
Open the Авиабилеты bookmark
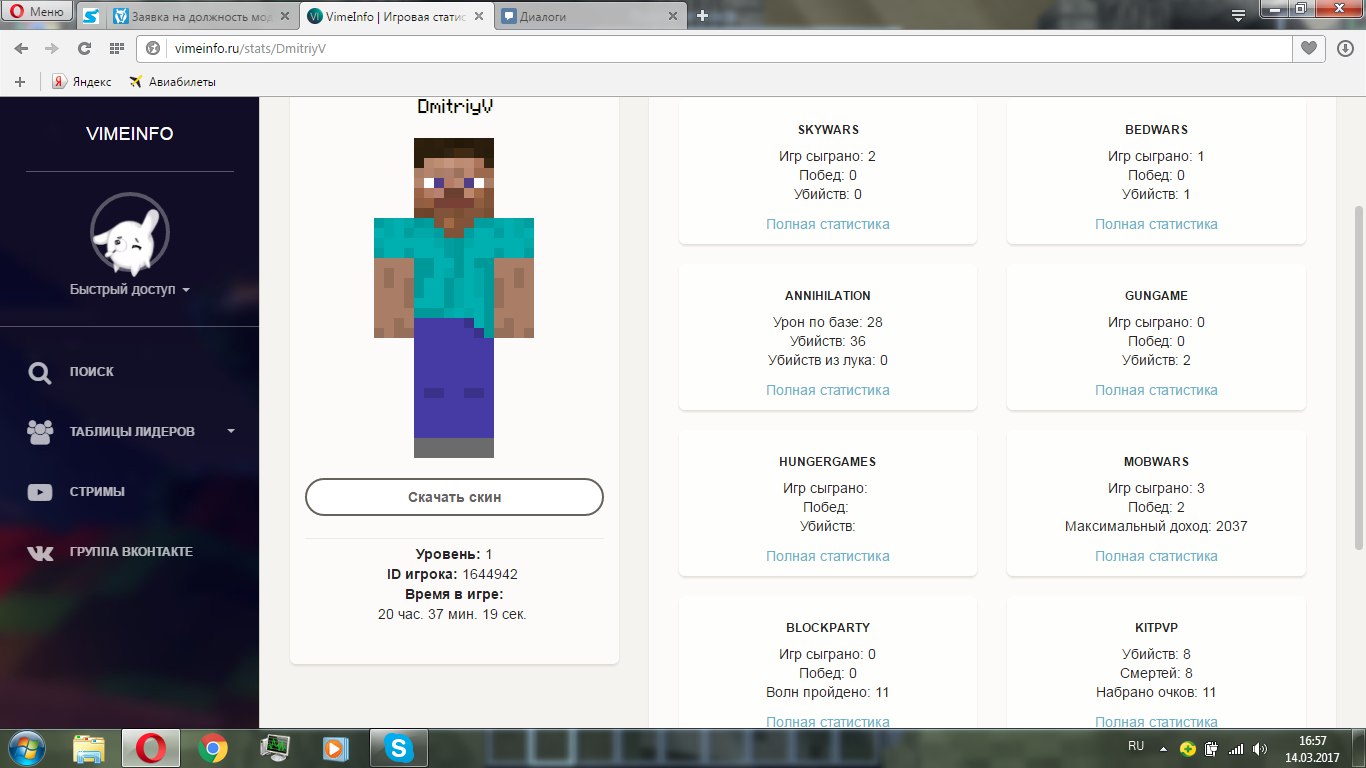coord(172,81)
